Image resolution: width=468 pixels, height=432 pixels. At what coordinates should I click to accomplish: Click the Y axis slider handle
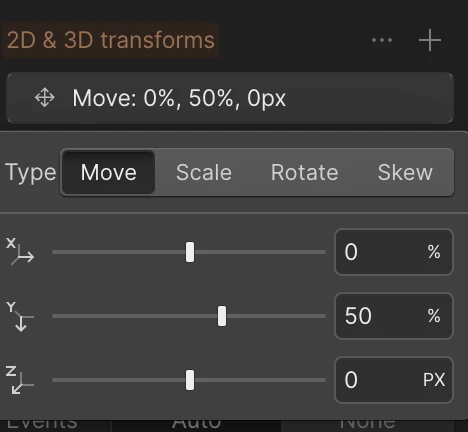pyautogui.click(x=222, y=316)
